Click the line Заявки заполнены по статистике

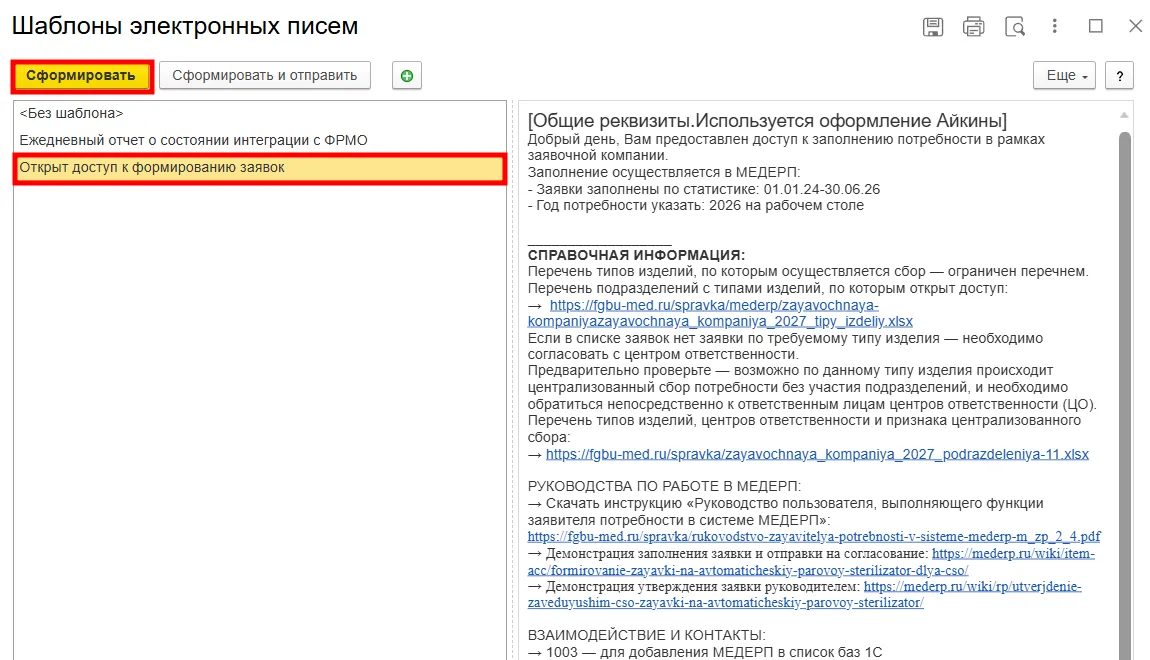[x=703, y=189]
